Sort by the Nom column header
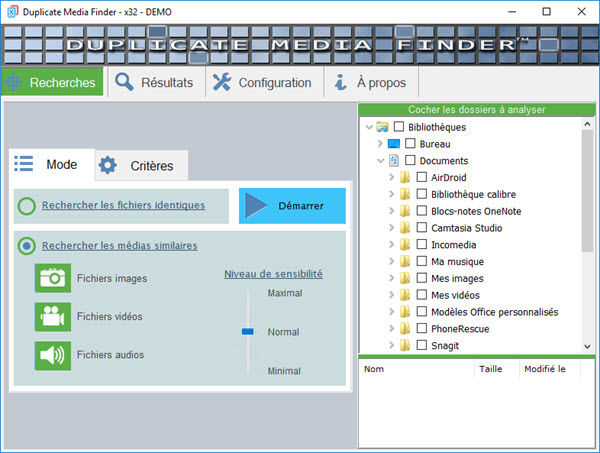The height and width of the screenshot is (453, 600). point(417,369)
